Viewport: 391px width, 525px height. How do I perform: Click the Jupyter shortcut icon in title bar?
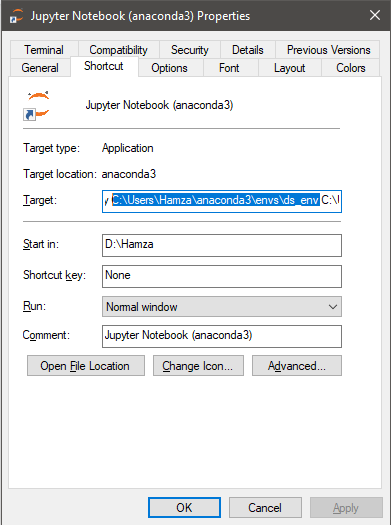coord(16,16)
